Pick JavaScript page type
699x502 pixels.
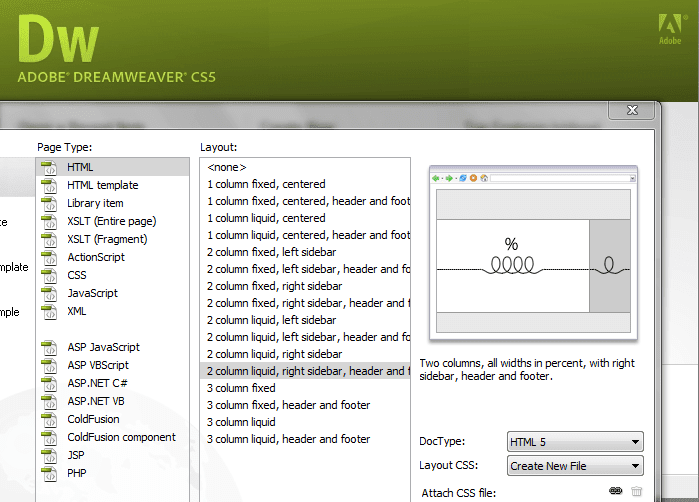112,293
